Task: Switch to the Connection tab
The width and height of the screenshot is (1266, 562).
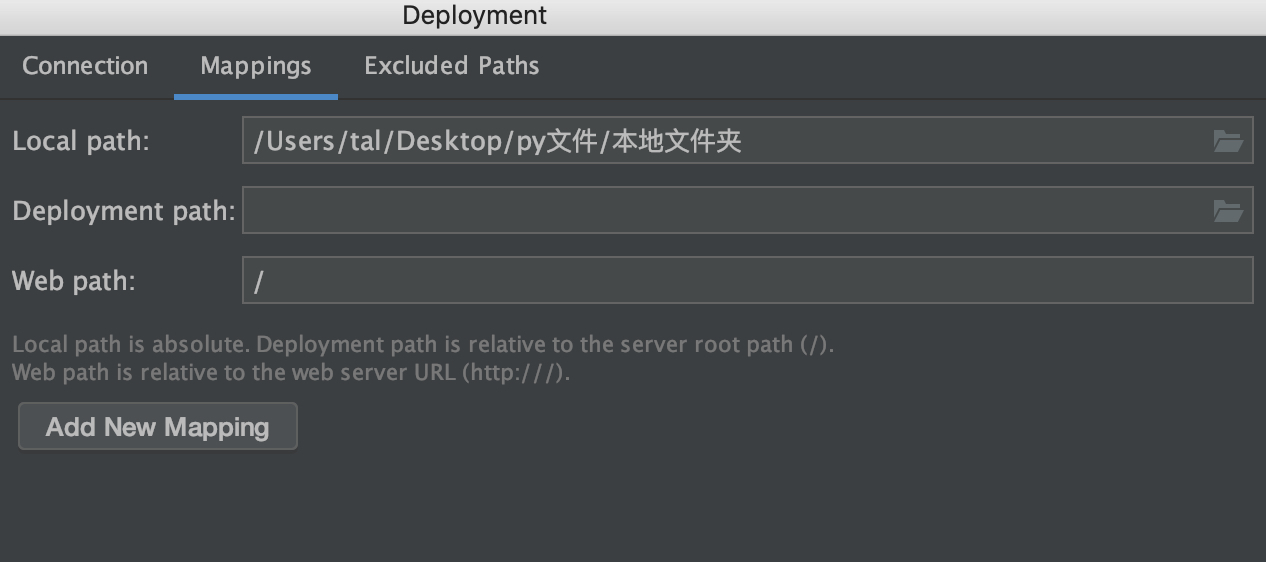Action: pos(85,66)
